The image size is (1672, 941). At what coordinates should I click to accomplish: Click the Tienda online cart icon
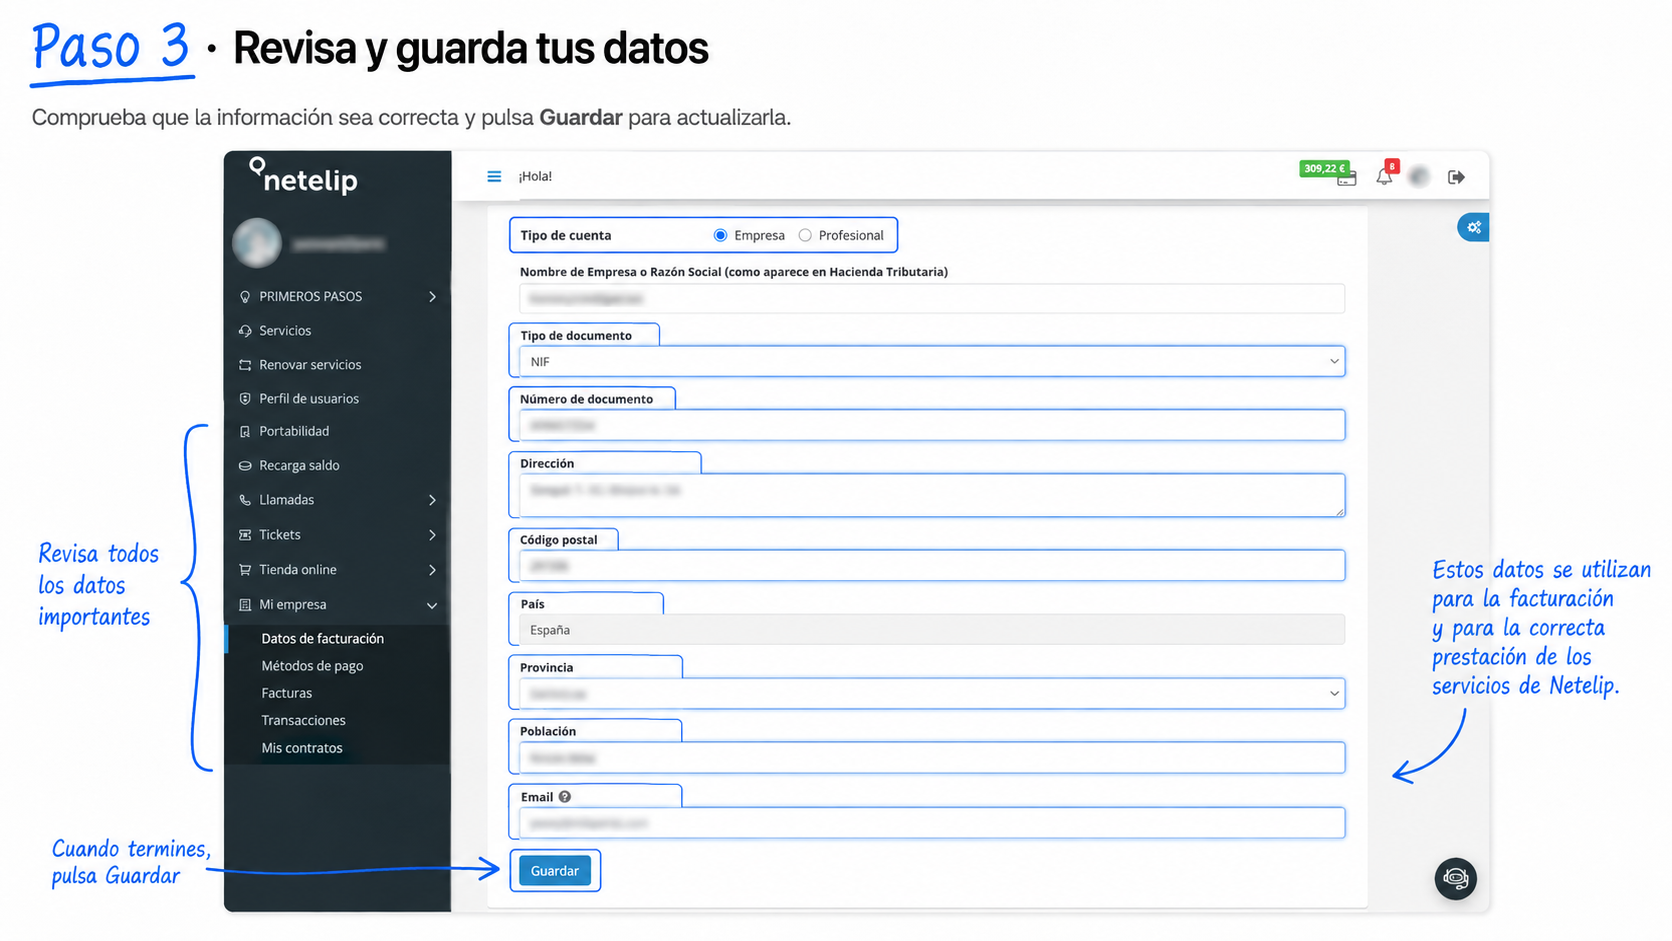245,570
